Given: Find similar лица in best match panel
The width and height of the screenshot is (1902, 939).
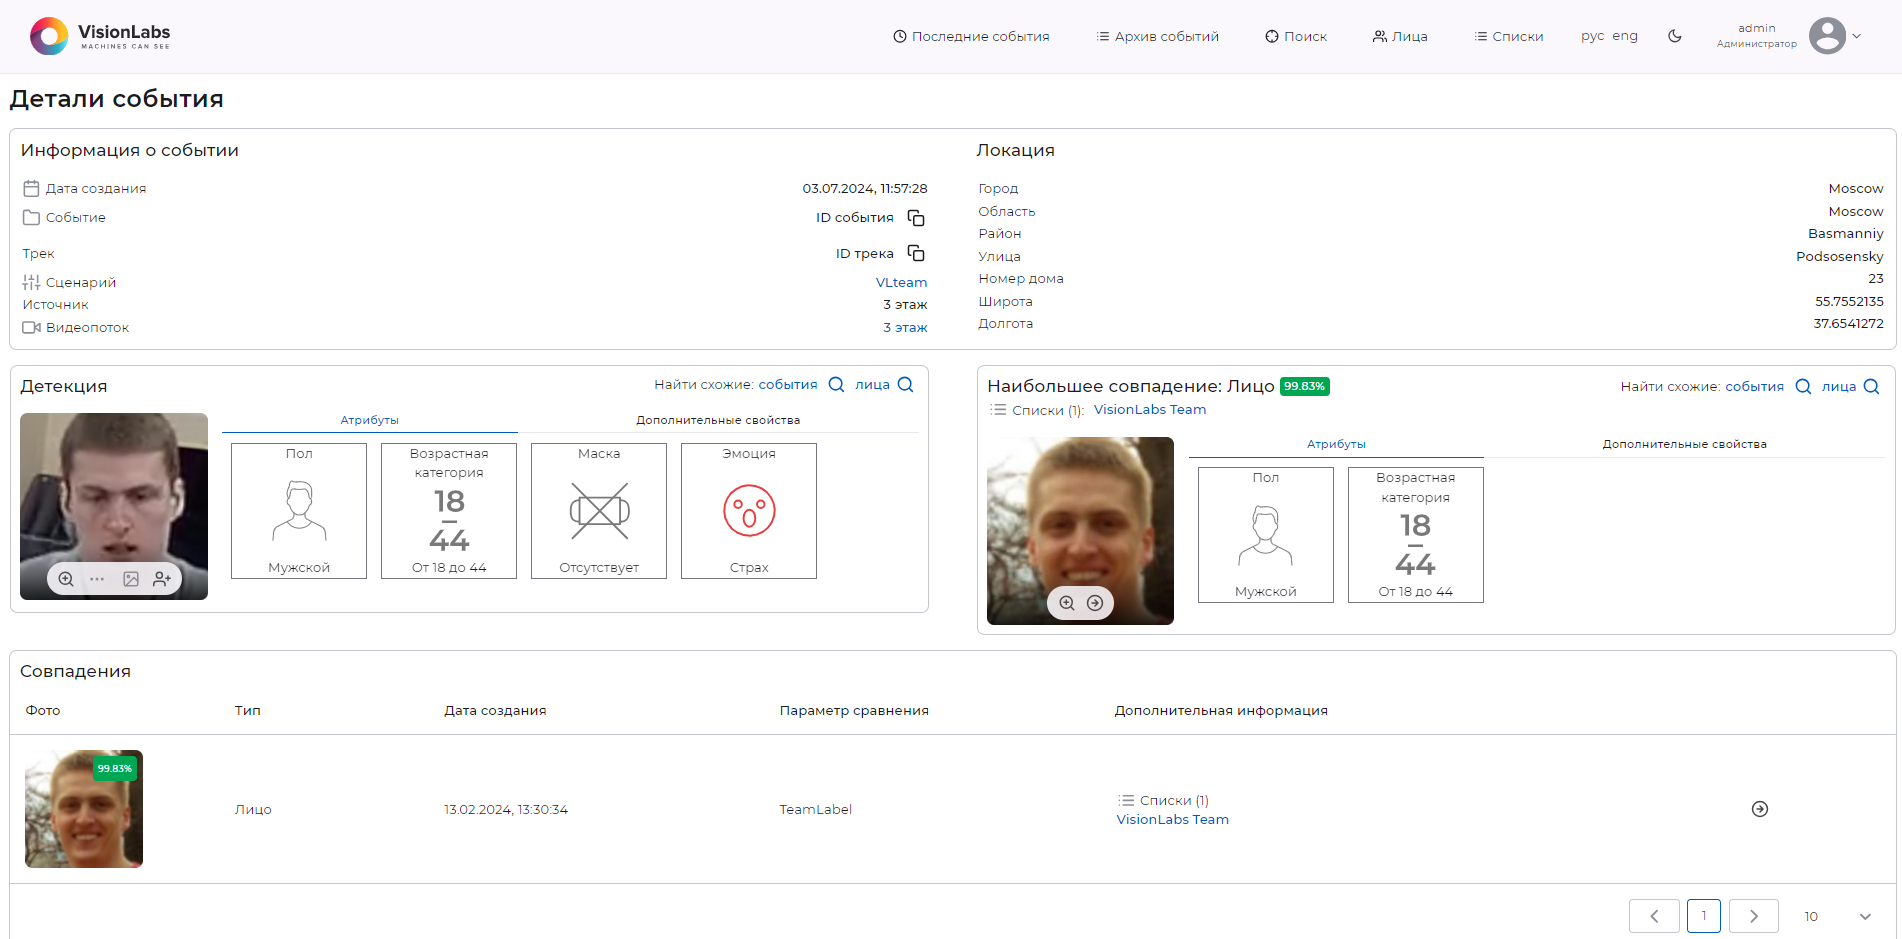Looking at the screenshot, I should (x=1839, y=387).
